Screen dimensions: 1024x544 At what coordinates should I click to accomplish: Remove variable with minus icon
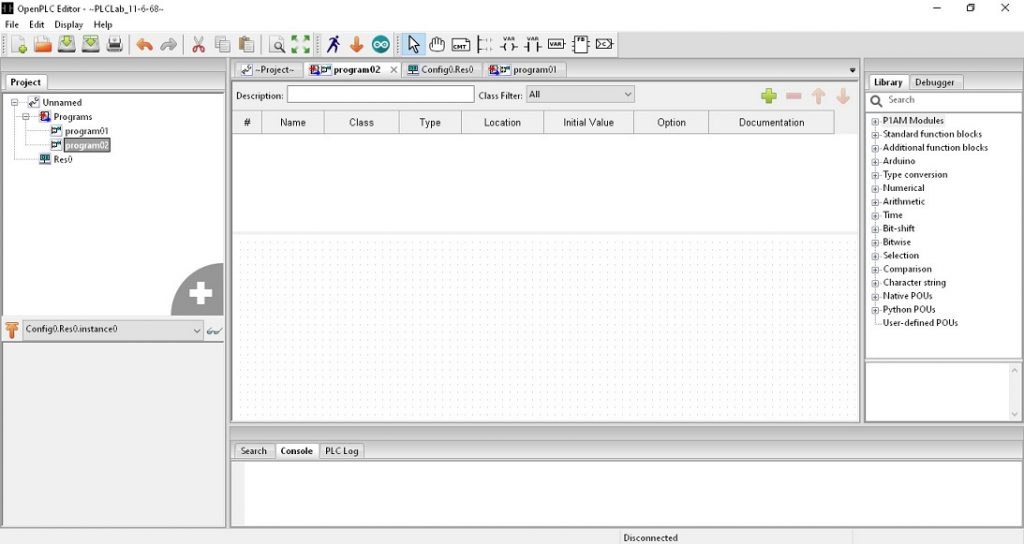tap(793, 96)
